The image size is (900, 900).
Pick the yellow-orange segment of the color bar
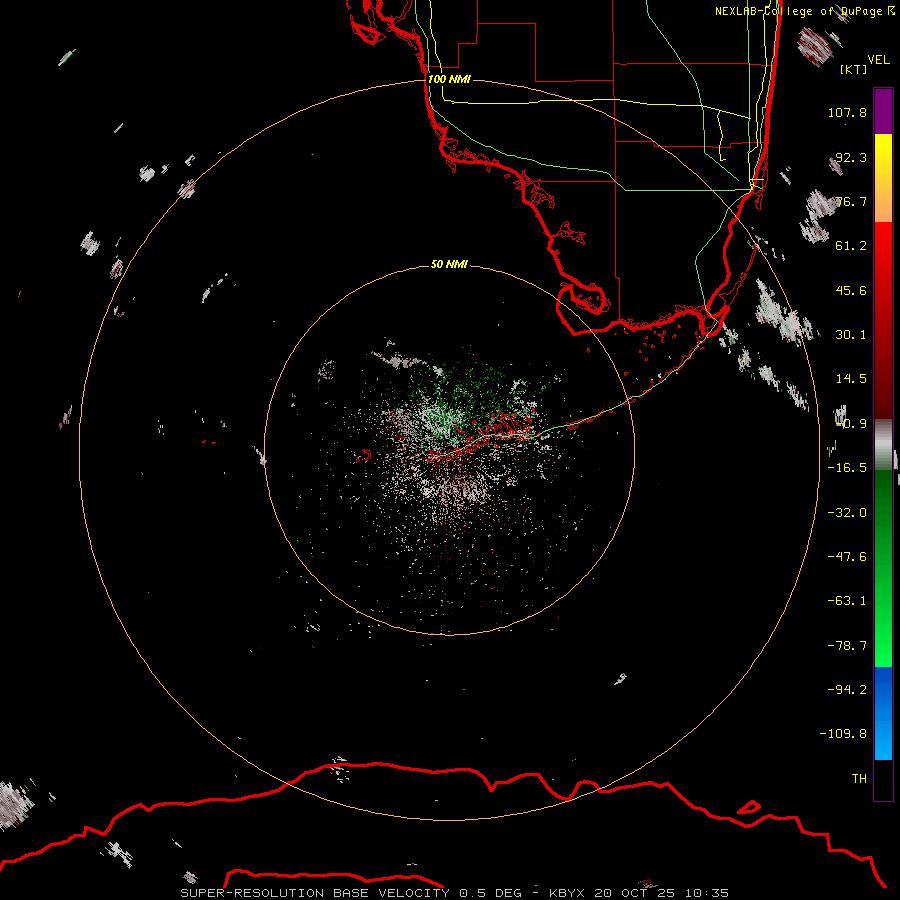pos(883,178)
